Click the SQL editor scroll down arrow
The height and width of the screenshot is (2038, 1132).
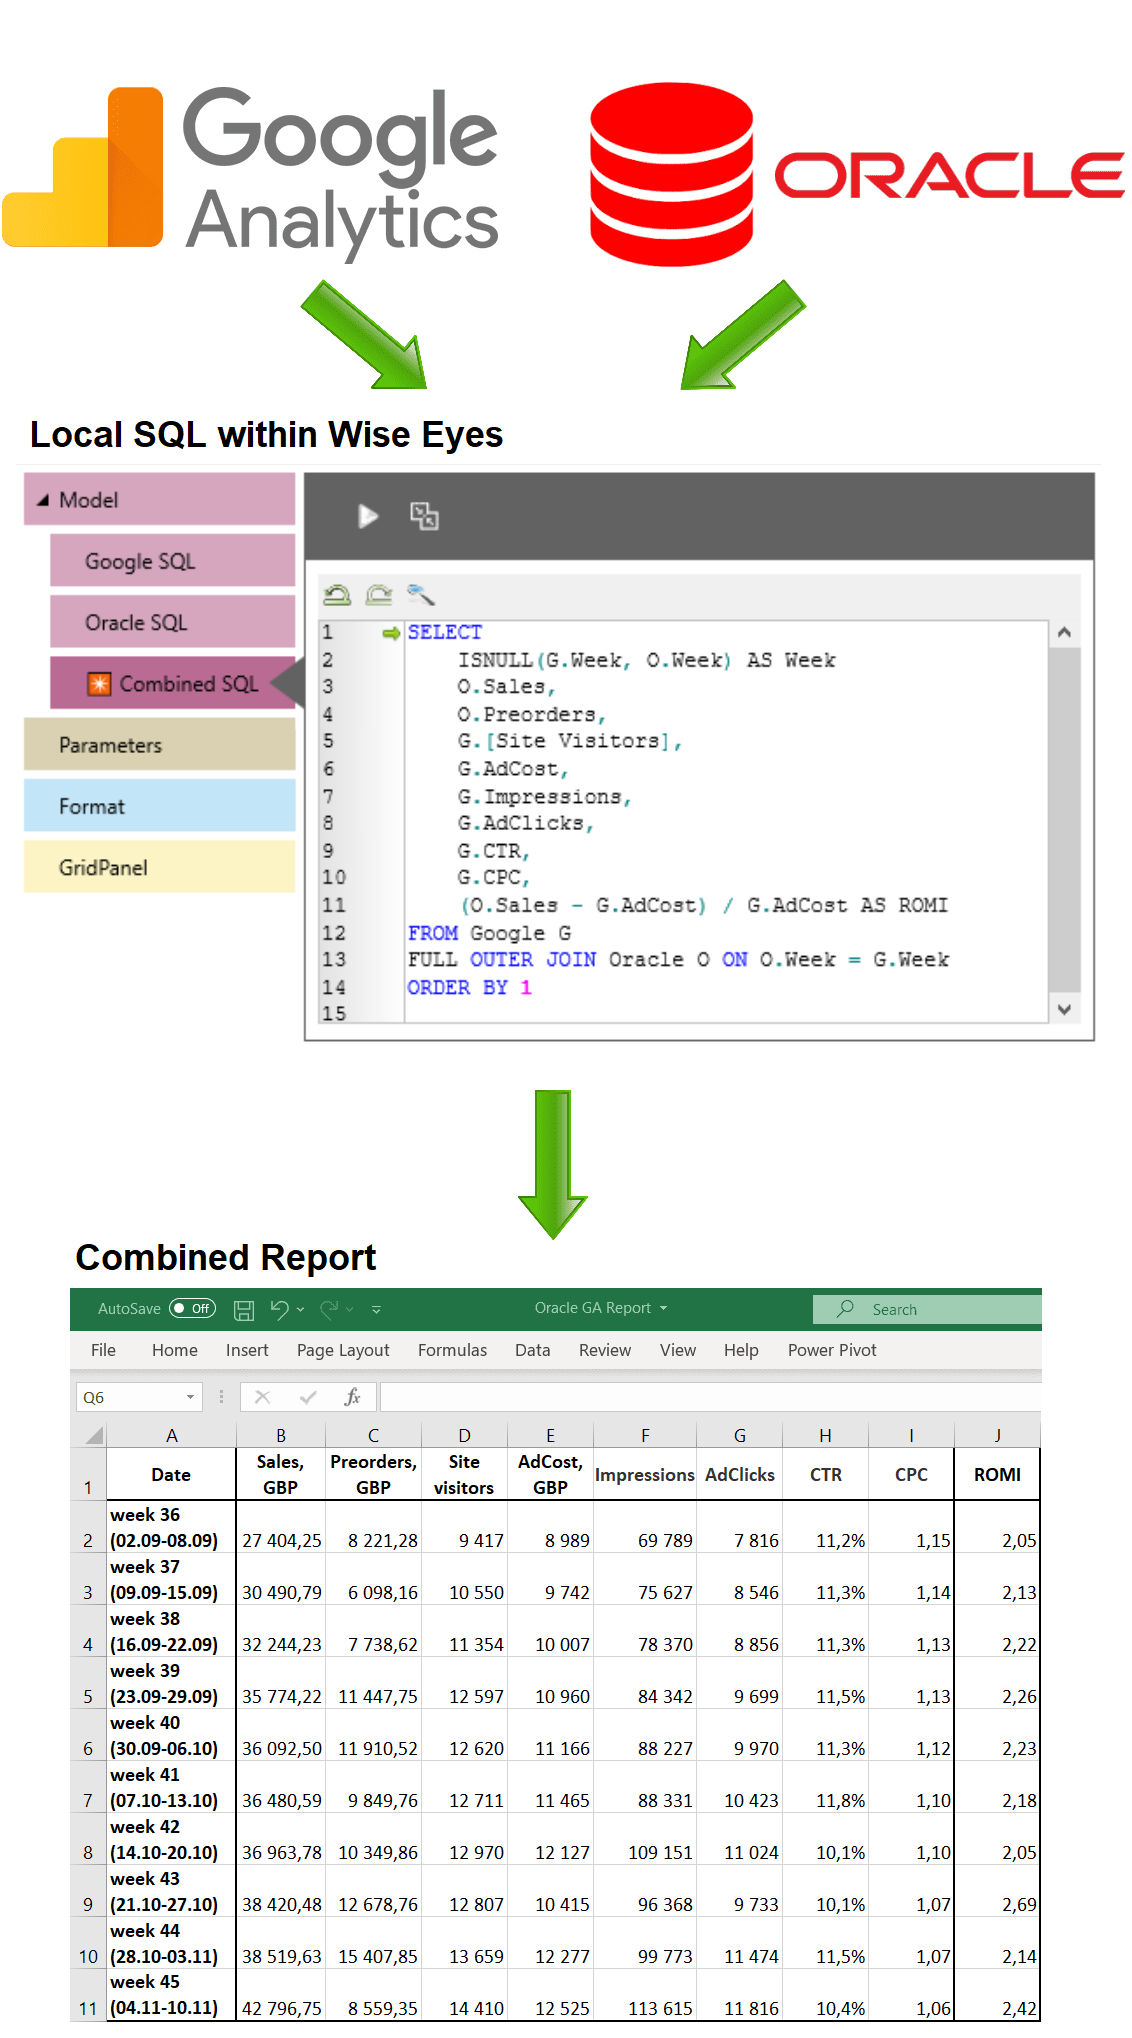click(1064, 1010)
